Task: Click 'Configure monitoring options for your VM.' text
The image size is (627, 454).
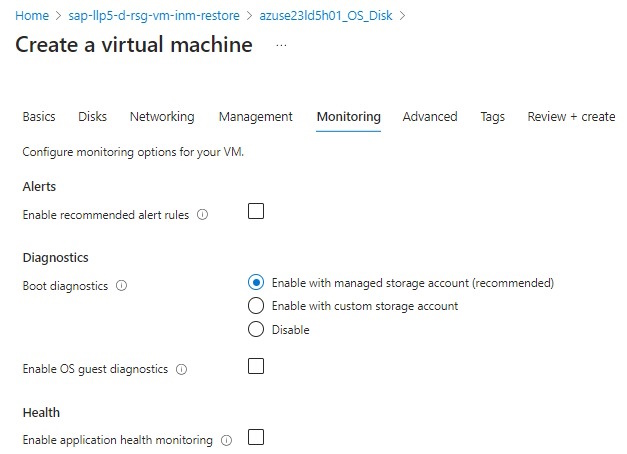Action: pos(133,152)
